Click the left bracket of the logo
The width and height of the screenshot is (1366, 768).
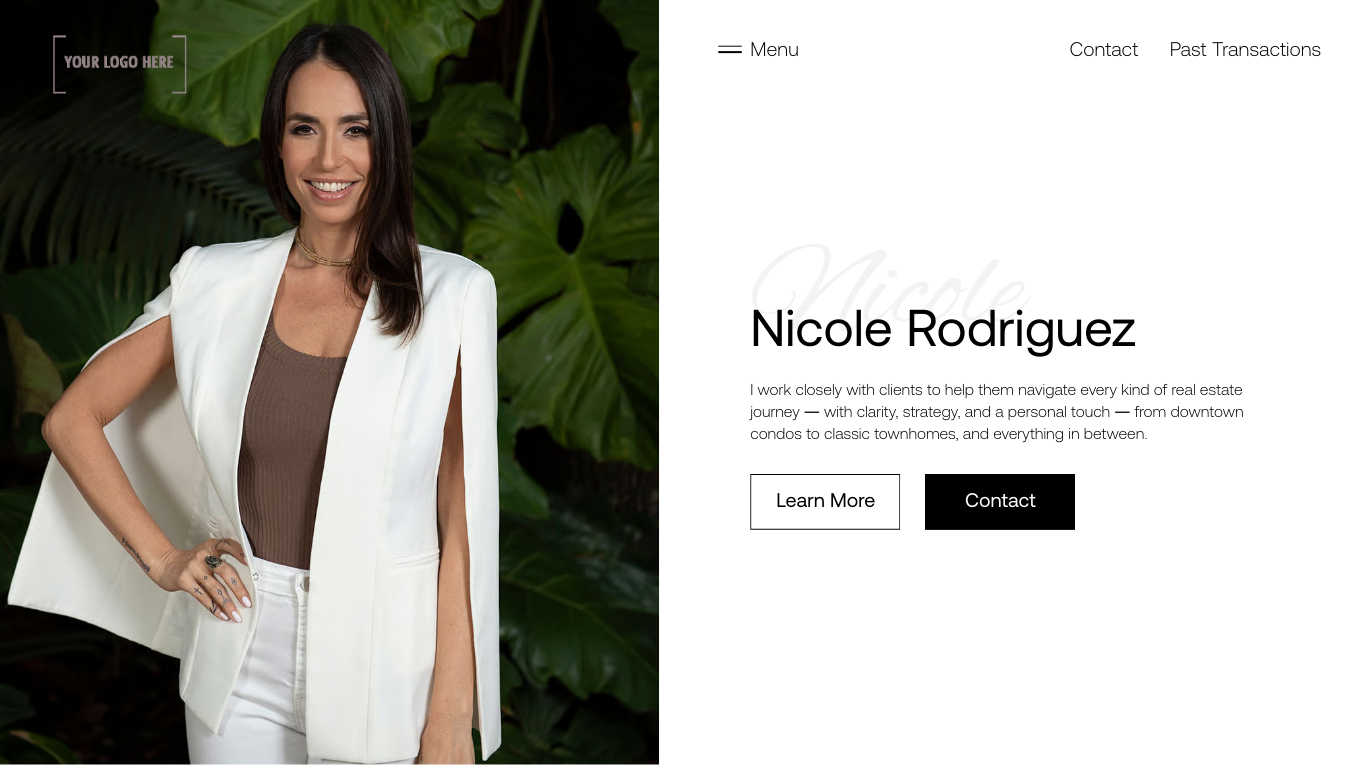[x=58, y=64]
